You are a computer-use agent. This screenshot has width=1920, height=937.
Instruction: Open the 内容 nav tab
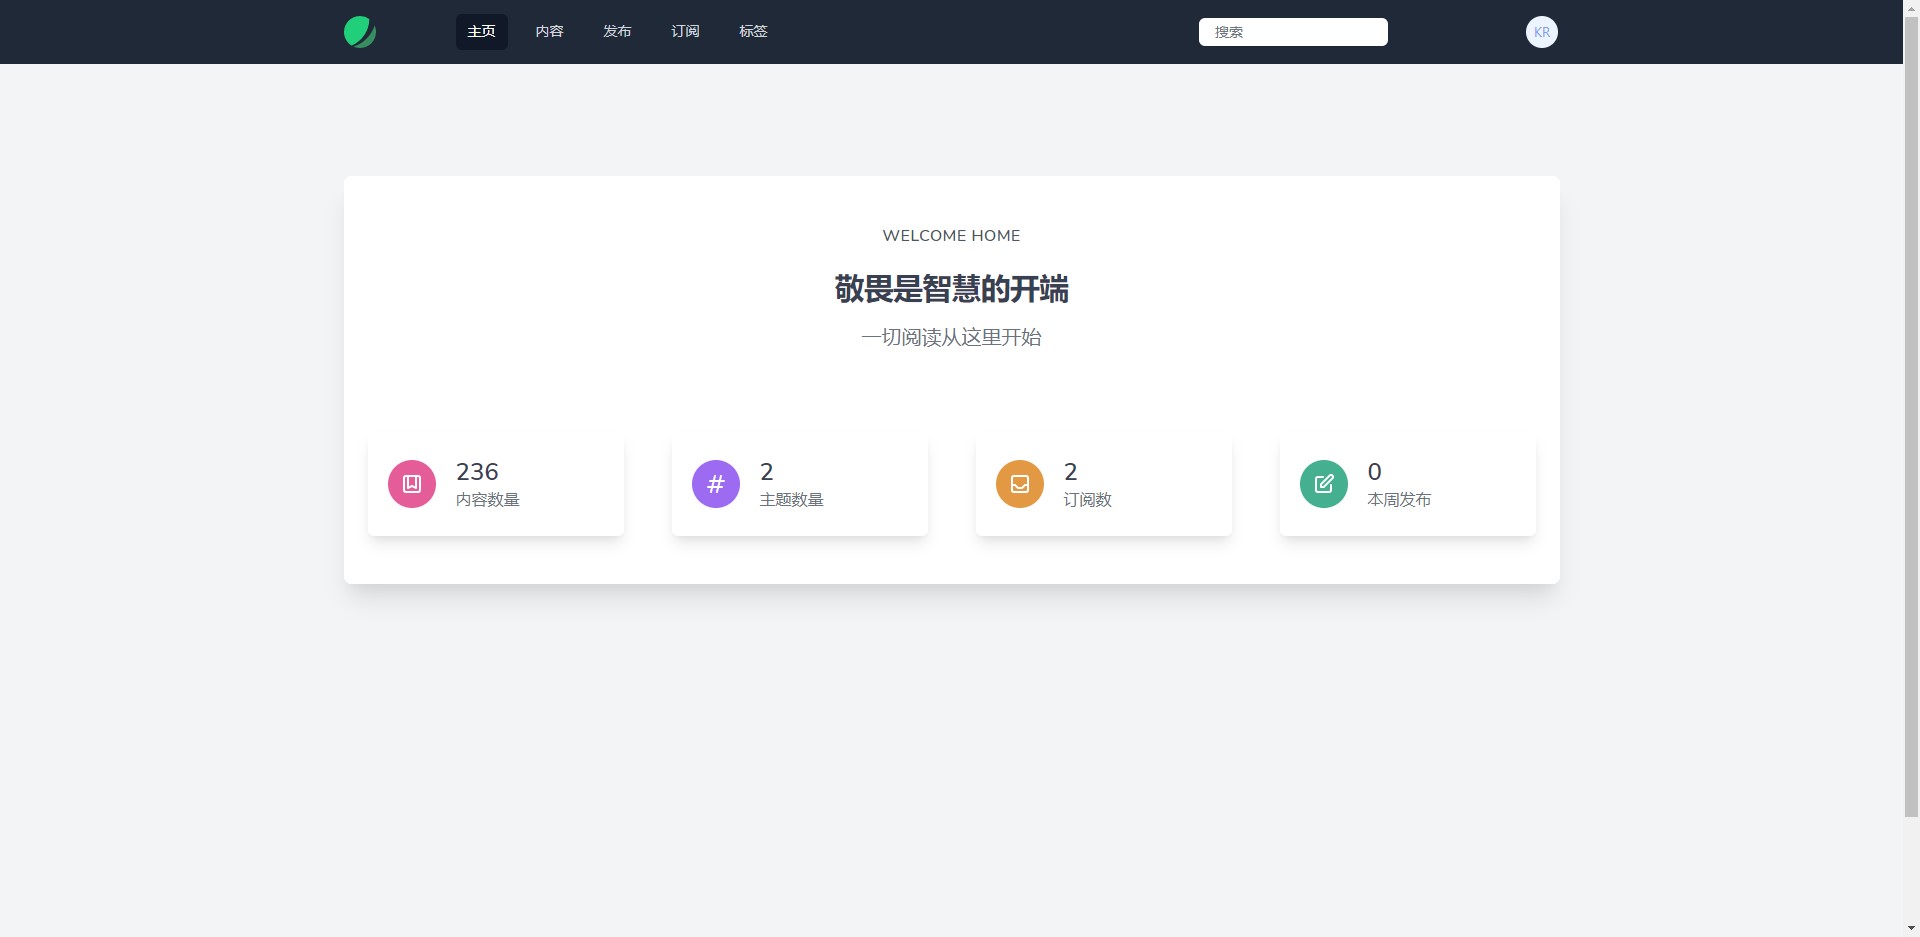pyautogui.click(x=550, y=32)
